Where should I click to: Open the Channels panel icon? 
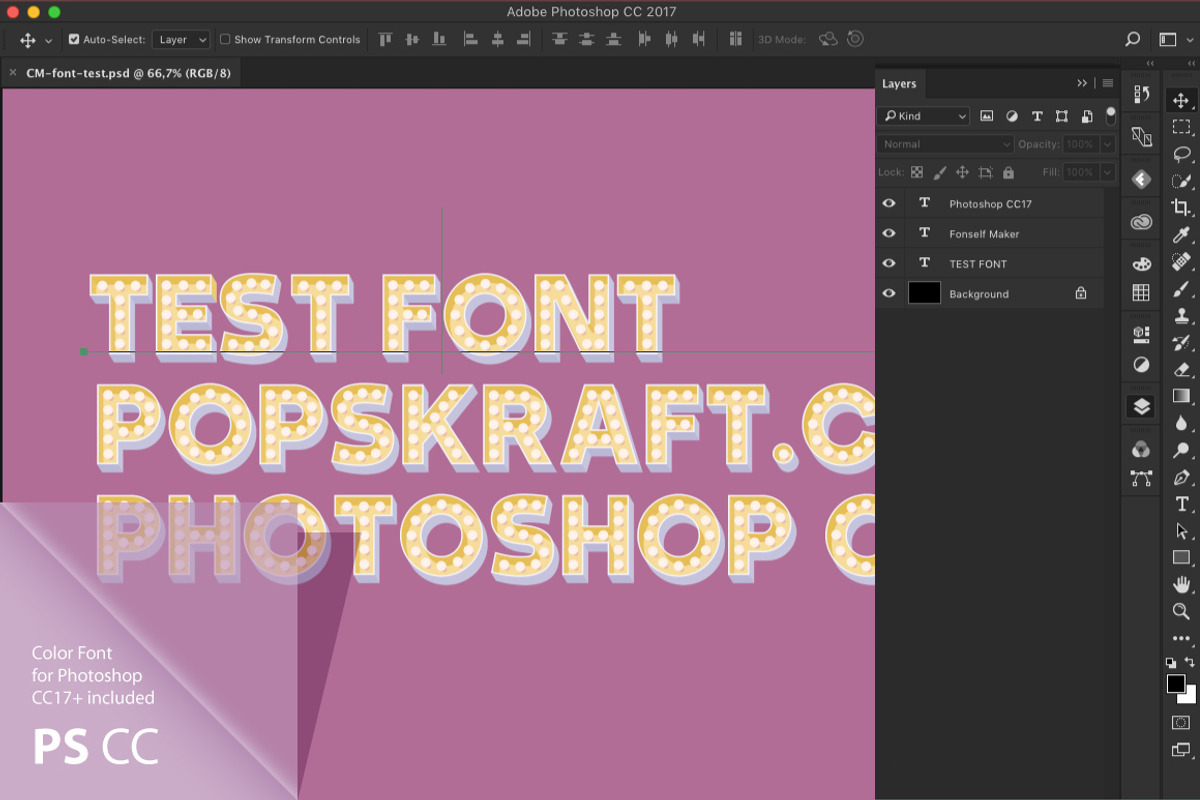[1141, 449]
